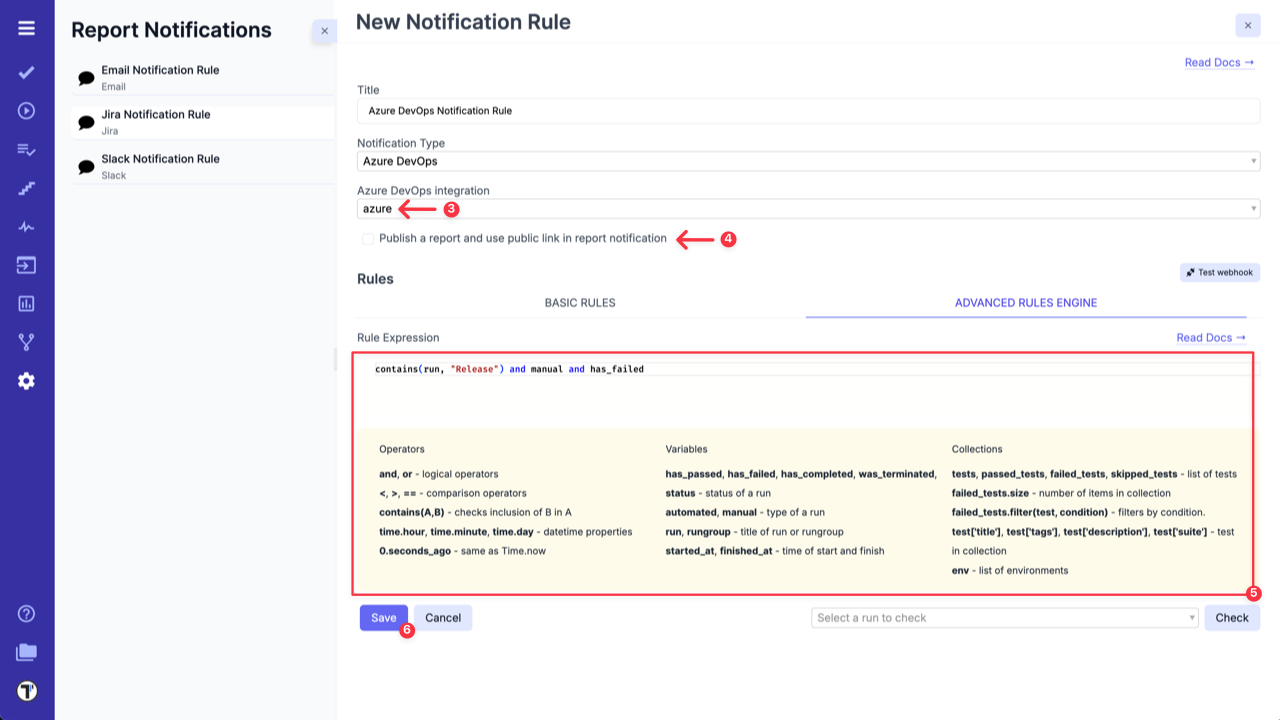The height and width of the screenshot is (720, 1280).
Task: Click the help question mark icon
Action: tap(26, 614)
